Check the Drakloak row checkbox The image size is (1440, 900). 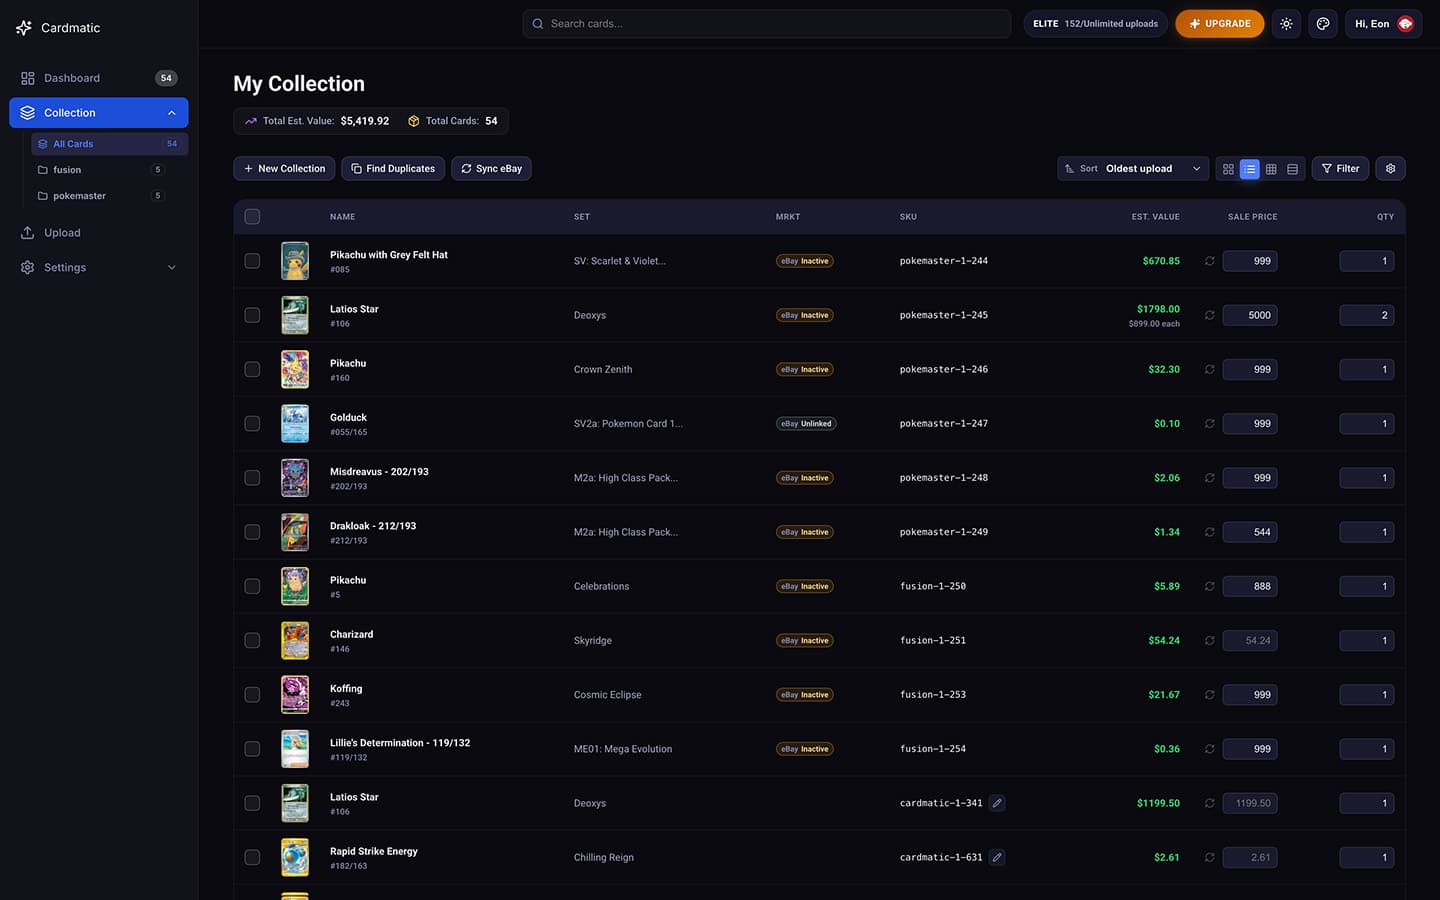pos(252,532)
